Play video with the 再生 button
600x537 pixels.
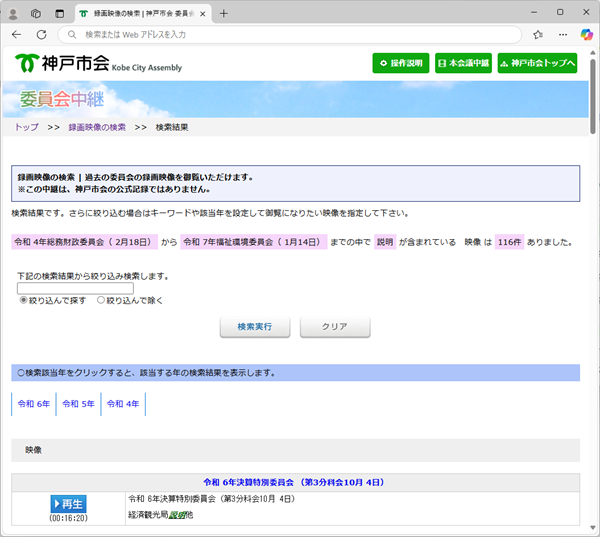point(68,503)
